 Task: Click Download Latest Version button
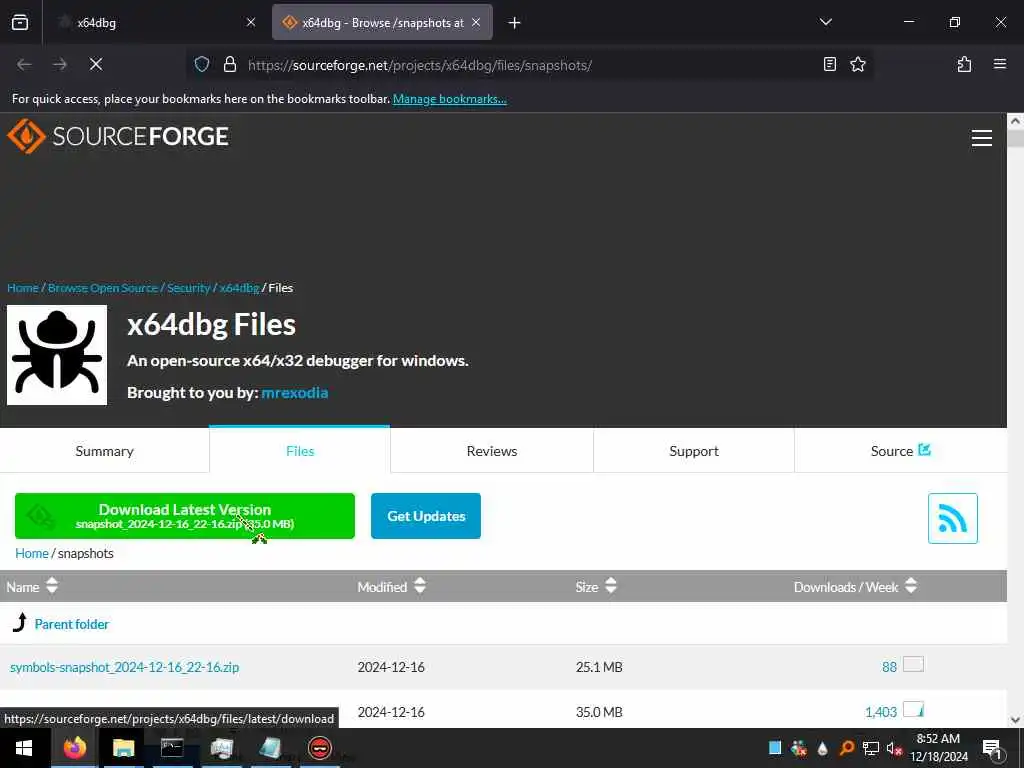[x=185, y=516]
